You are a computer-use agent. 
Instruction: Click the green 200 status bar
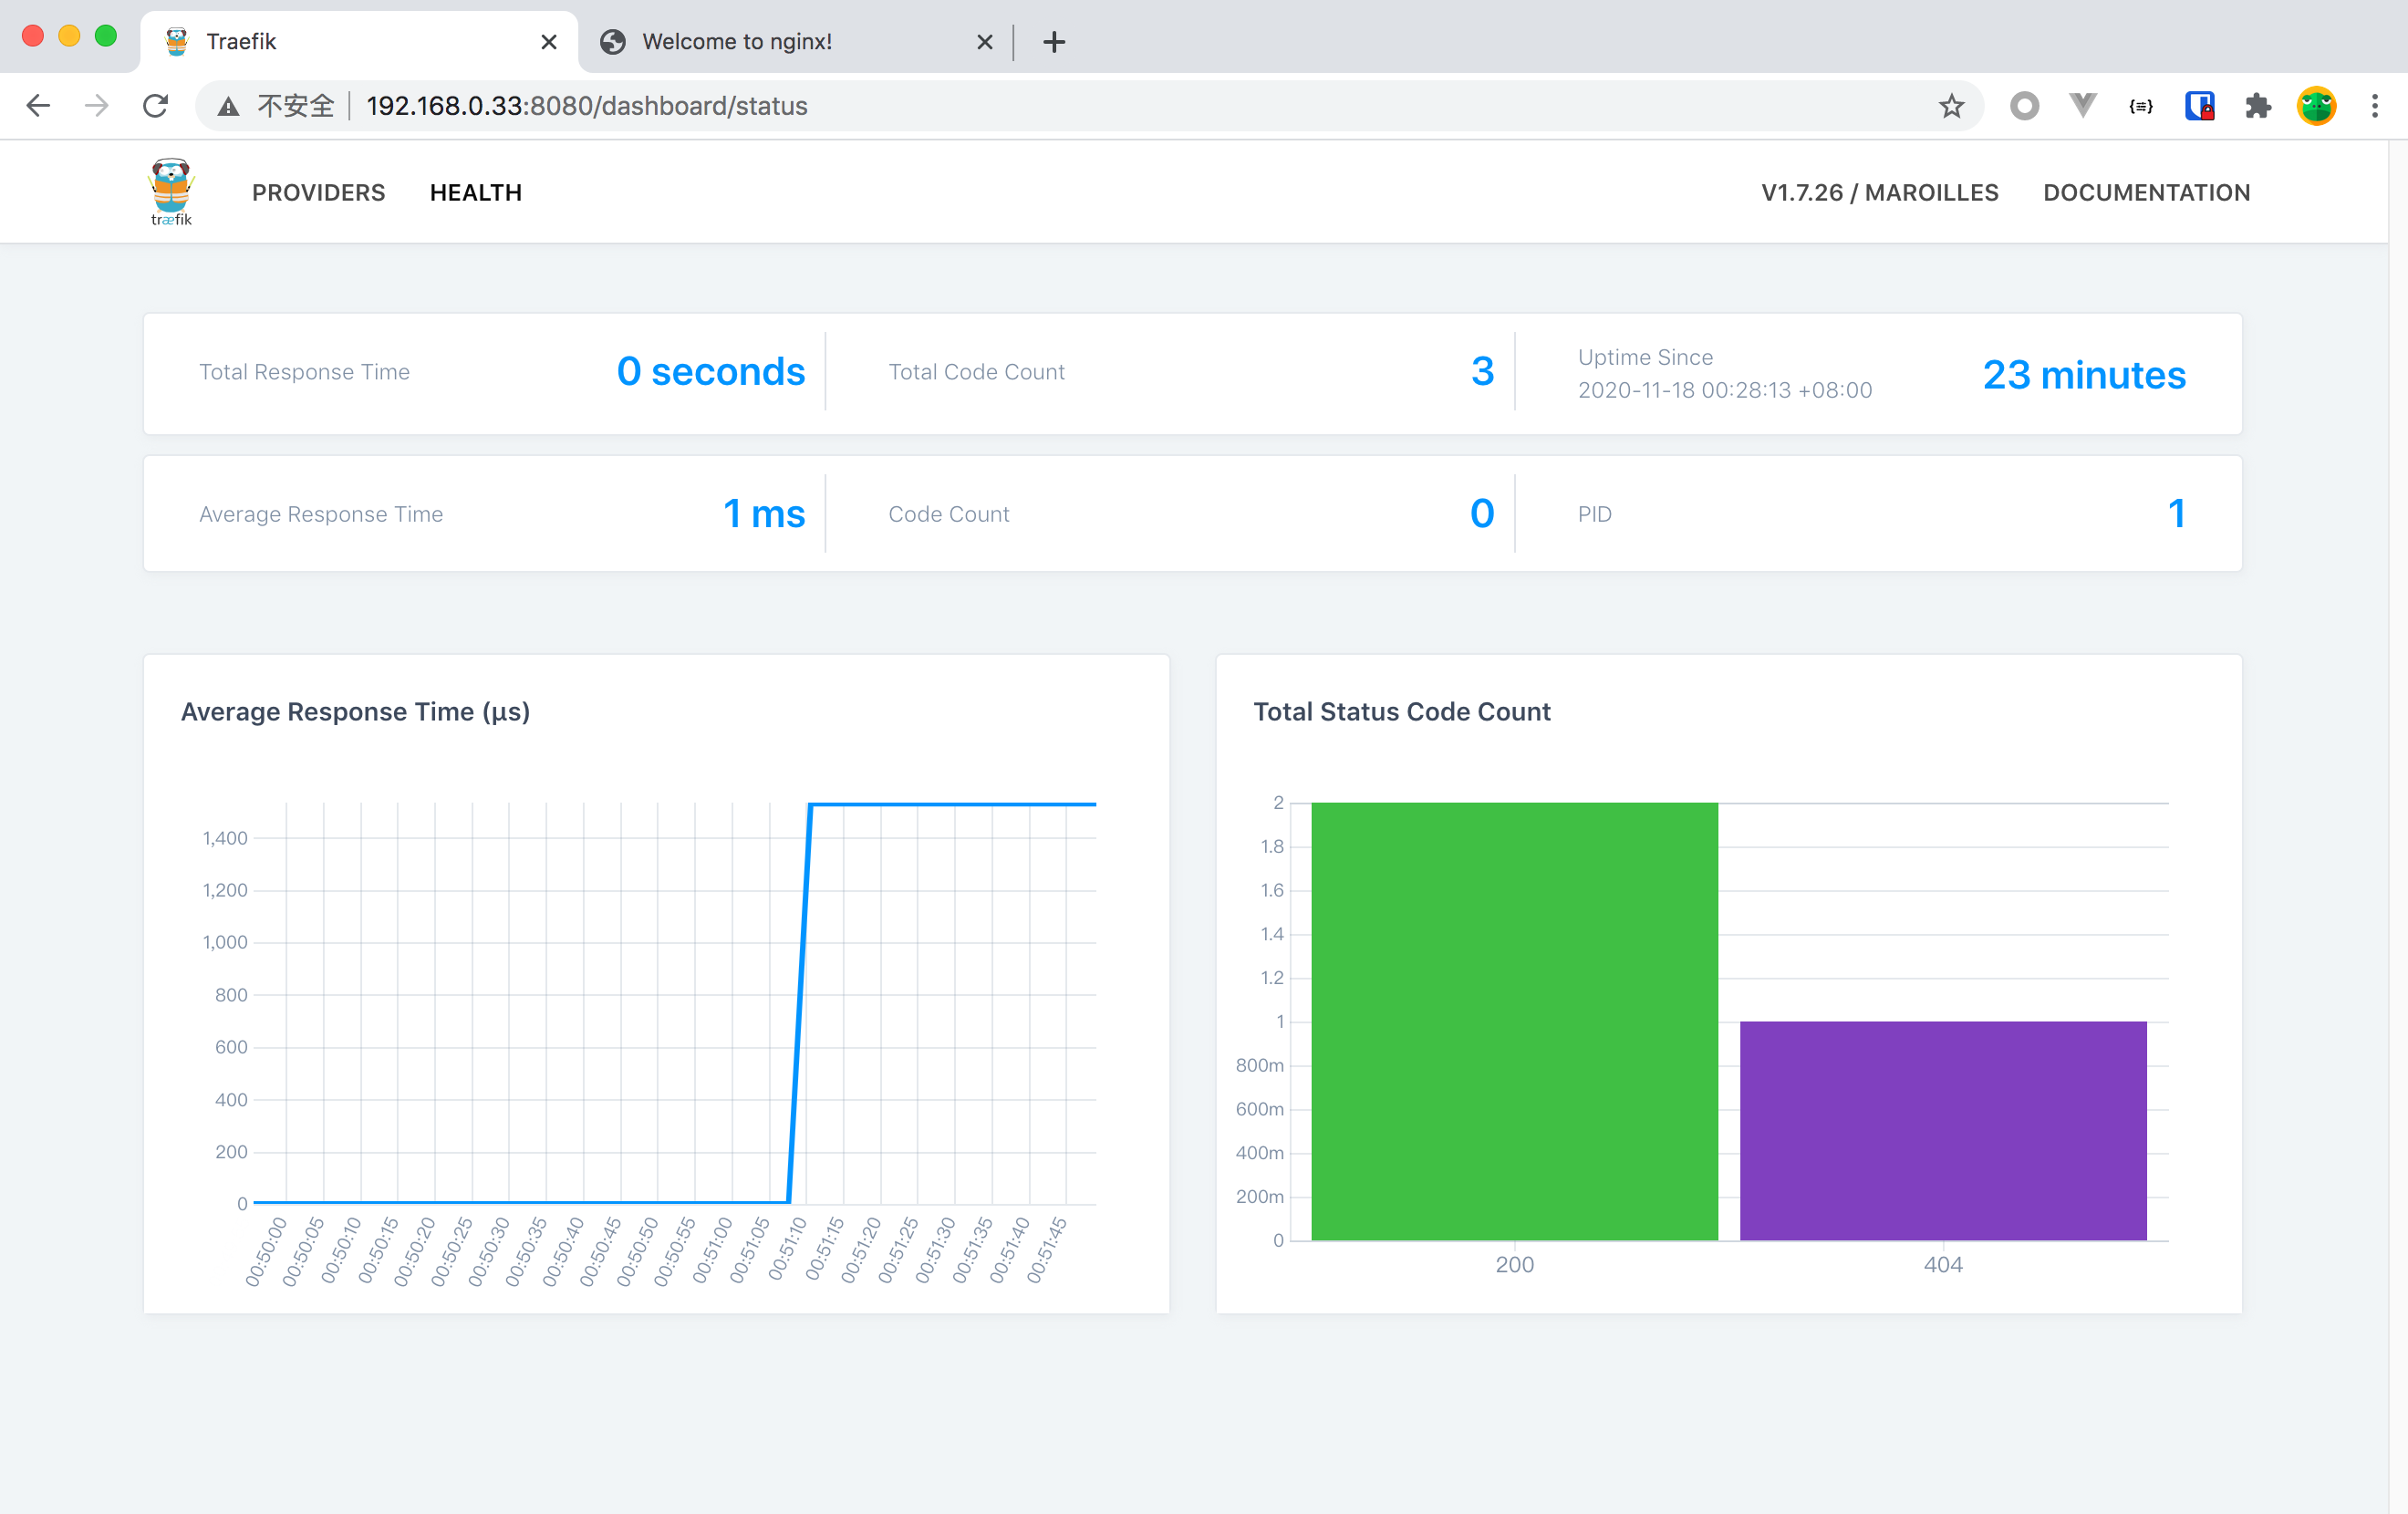[x=1514, y=1020]
